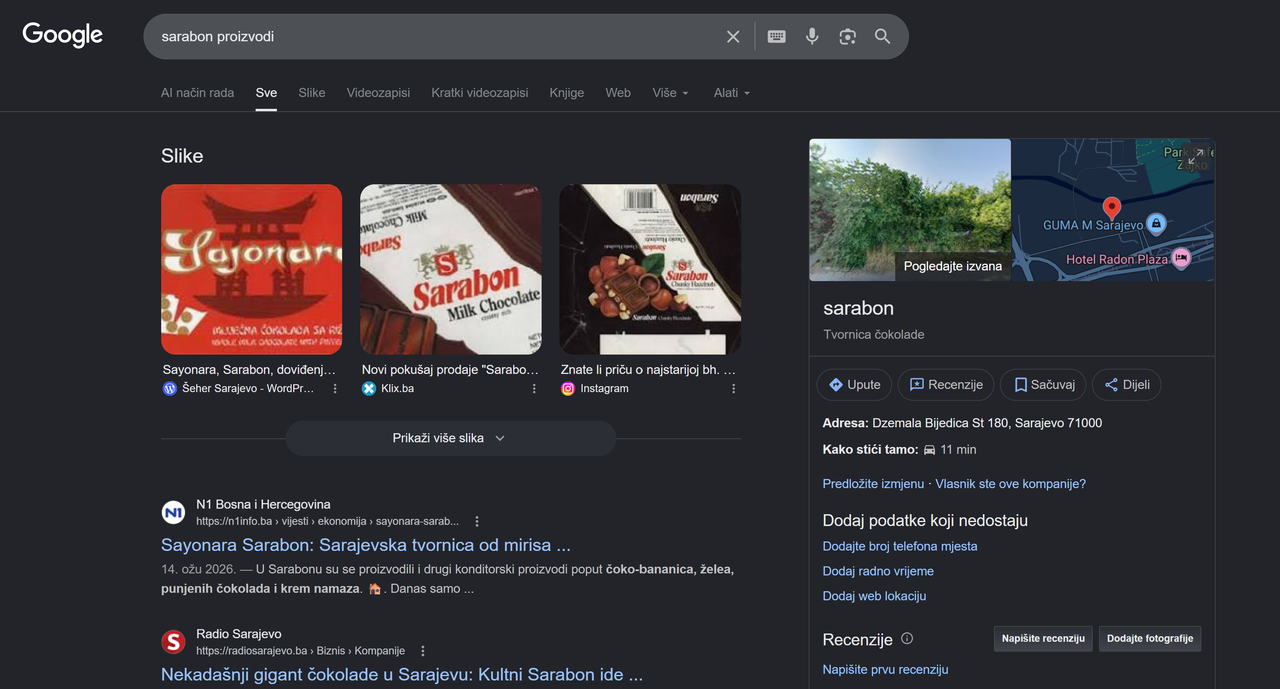The width and height of the screenshot is (1280, 689).
Task: Click the Šeher Sarajevo WordPress favicon
Action: click(x=169, y=389)
